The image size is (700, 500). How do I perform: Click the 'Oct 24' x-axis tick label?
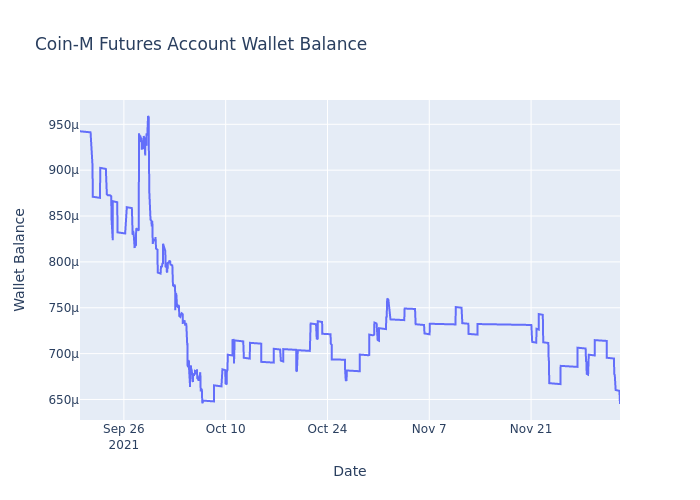[327, 429]
